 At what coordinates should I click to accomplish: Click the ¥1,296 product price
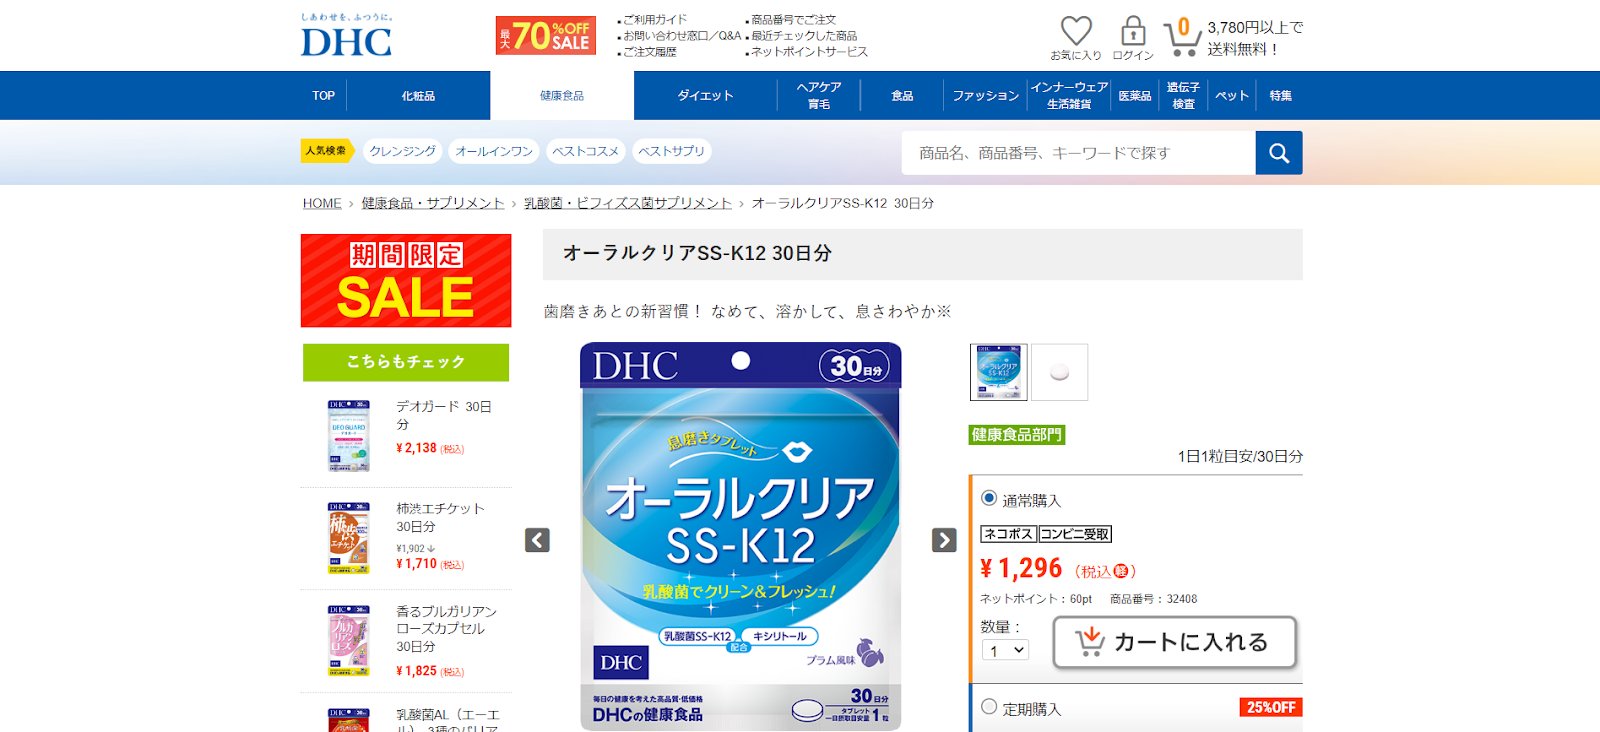click(1021, 569)
